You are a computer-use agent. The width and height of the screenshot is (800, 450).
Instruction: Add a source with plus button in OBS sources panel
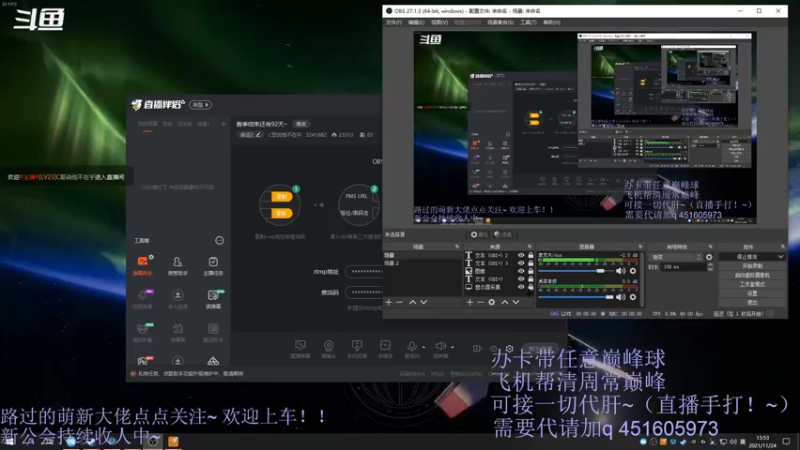click(x=469, y=302)
